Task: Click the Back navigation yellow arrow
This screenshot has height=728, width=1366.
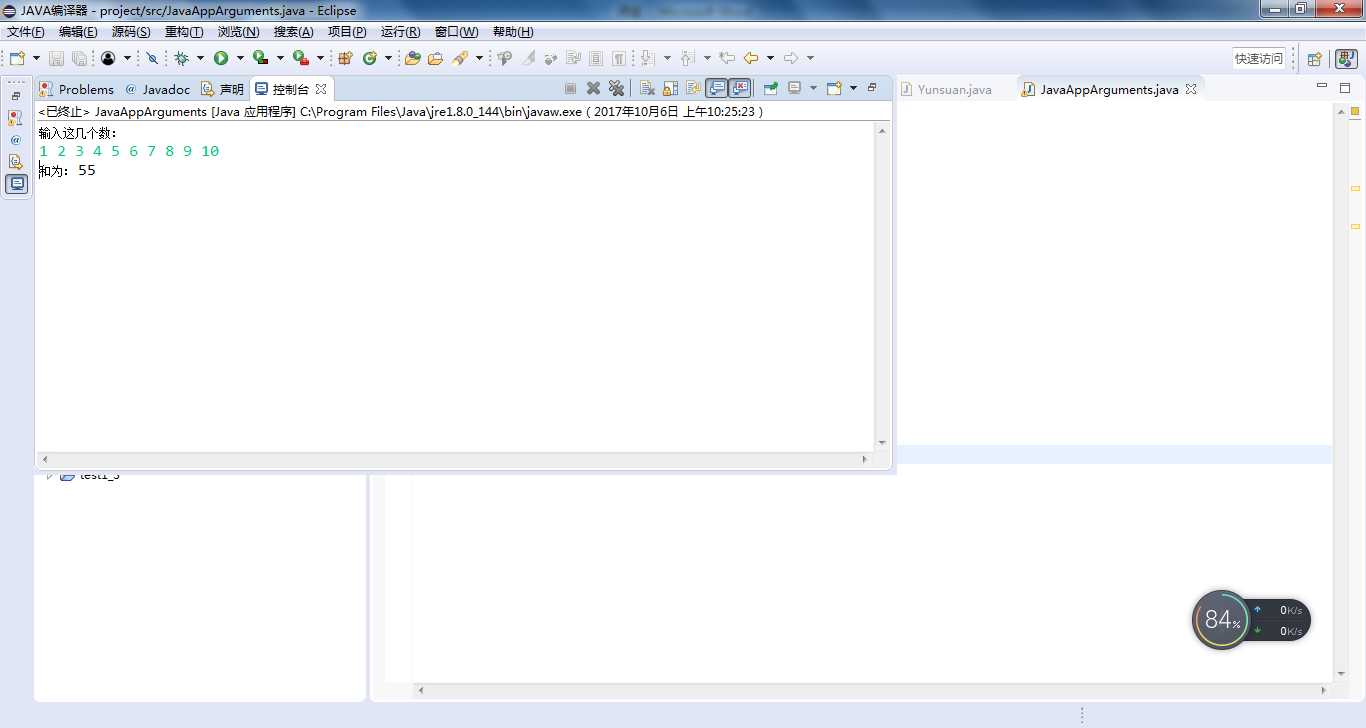Action: pos(751,59)
